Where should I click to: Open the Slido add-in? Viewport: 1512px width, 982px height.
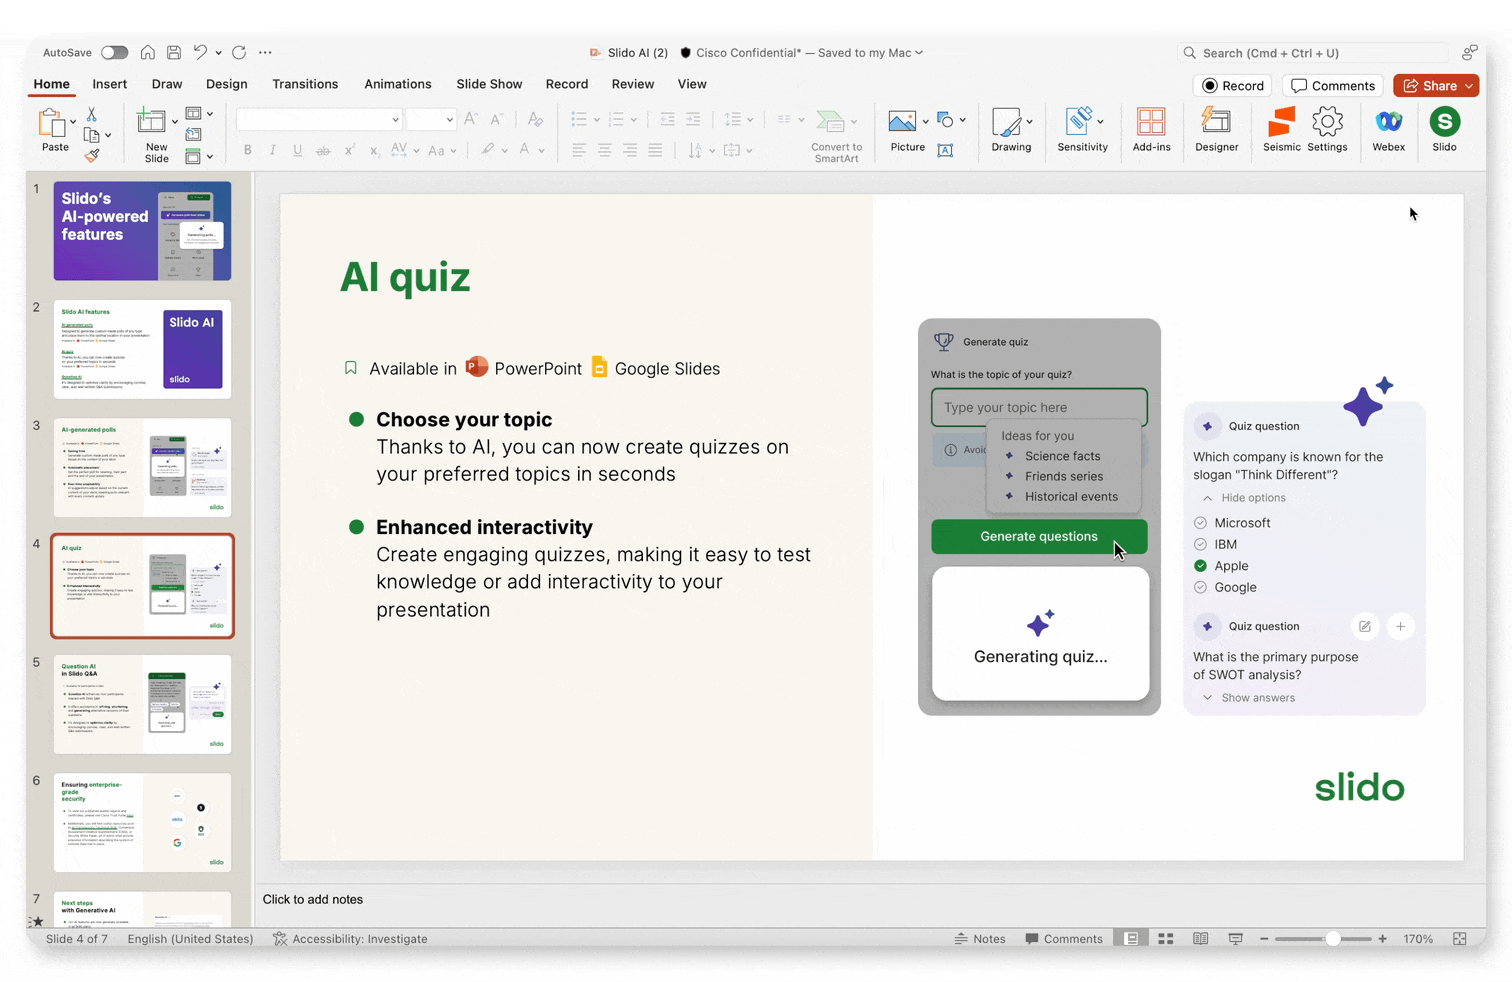[x=1444, y=130]
